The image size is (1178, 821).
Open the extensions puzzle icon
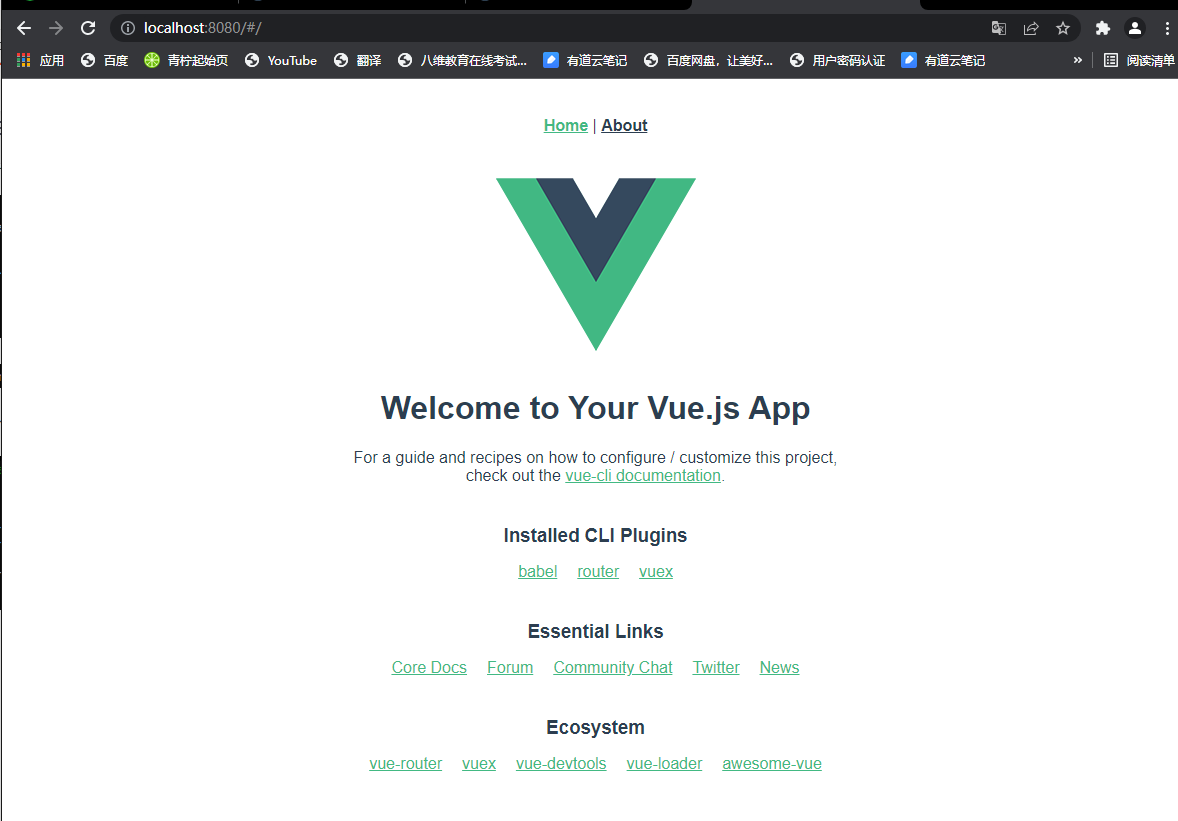pos(1102,29)
